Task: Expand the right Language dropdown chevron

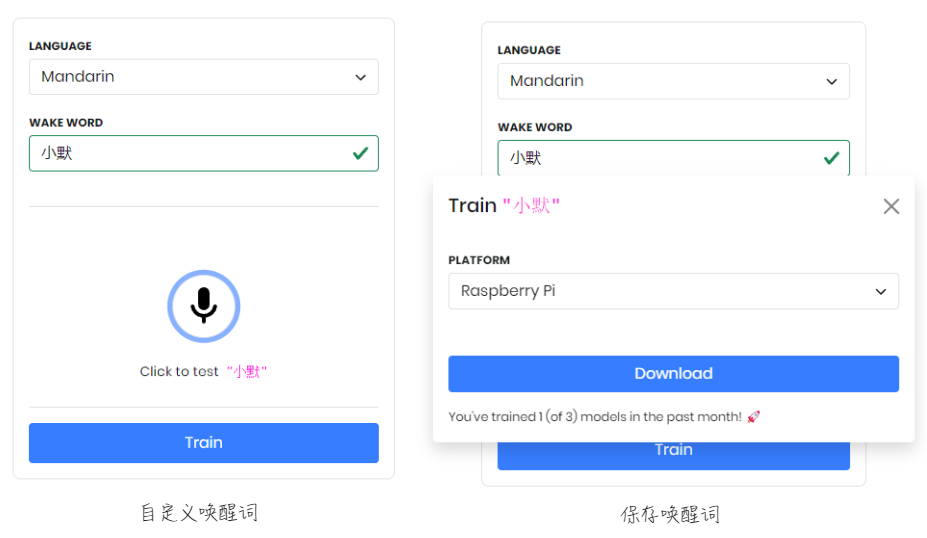Action: pyautogui.click(x=832, y=82)
